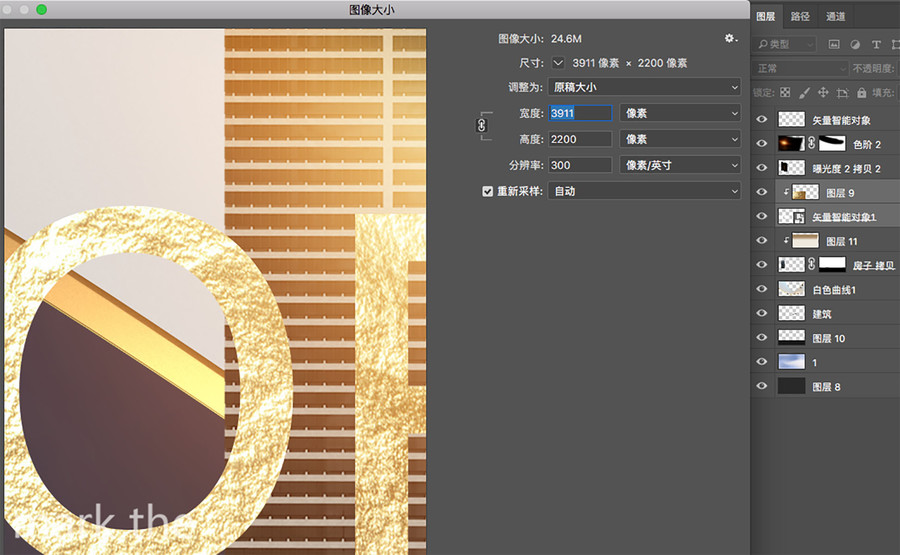Open the resolution unit 像素/英寸 dropdown

(x=680, y=165)
